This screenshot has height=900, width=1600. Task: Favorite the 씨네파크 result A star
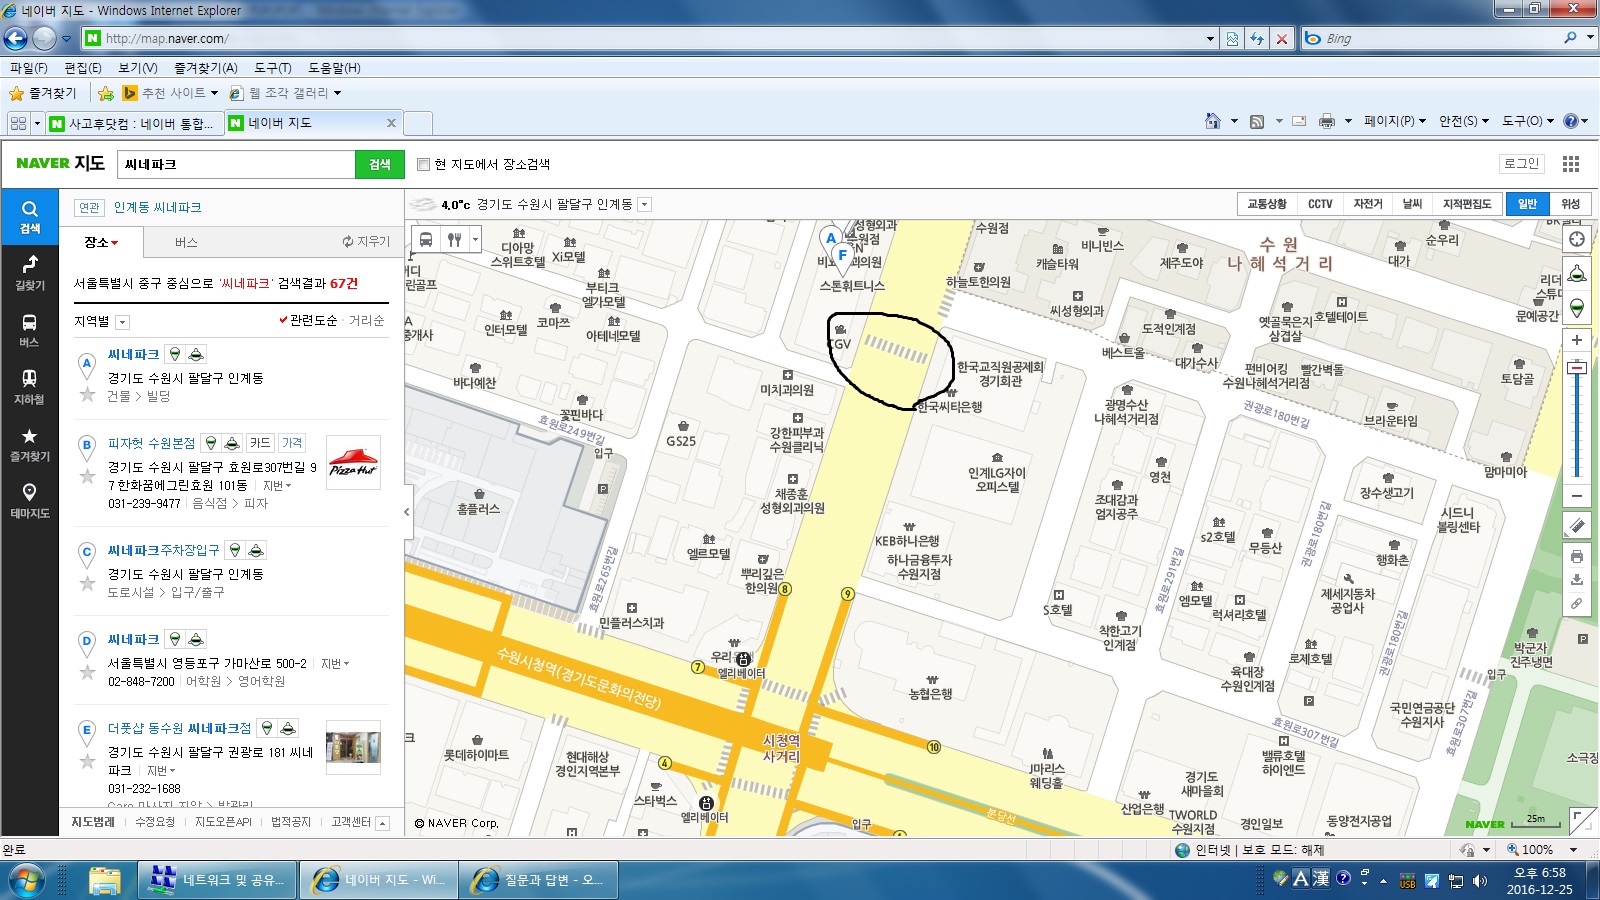click(87, 395)
